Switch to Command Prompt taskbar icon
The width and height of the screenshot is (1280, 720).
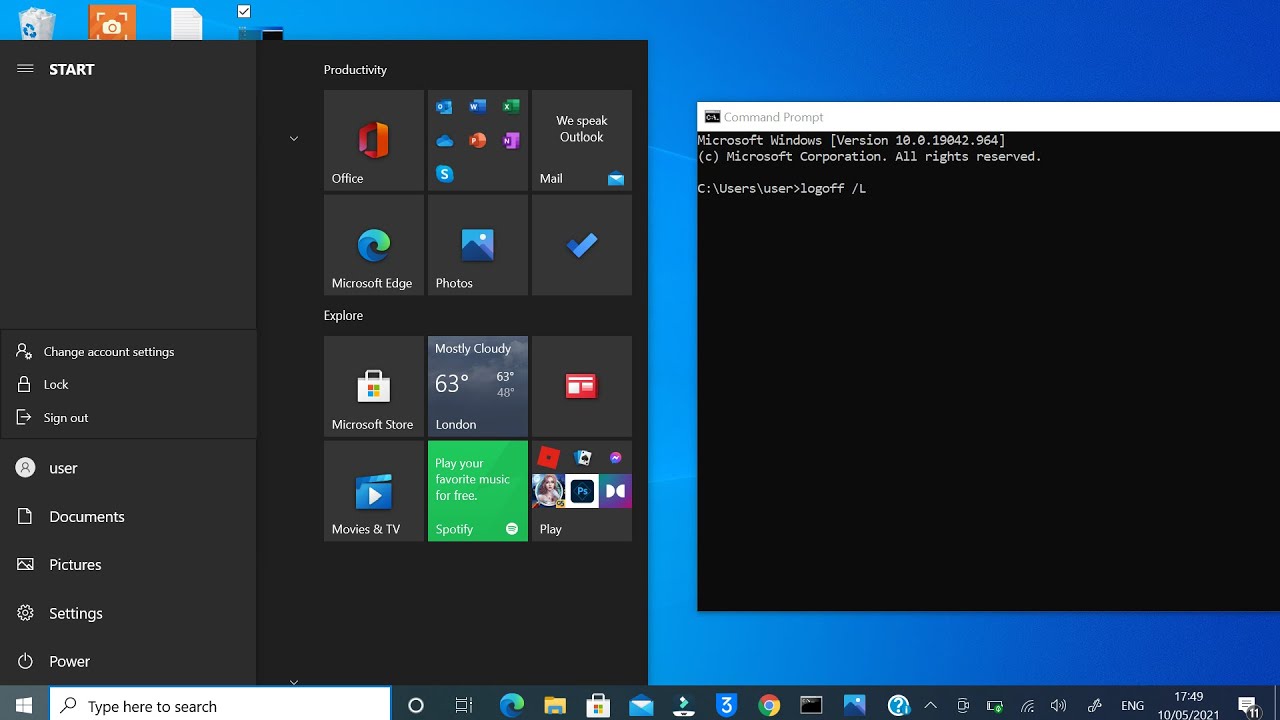811,706
